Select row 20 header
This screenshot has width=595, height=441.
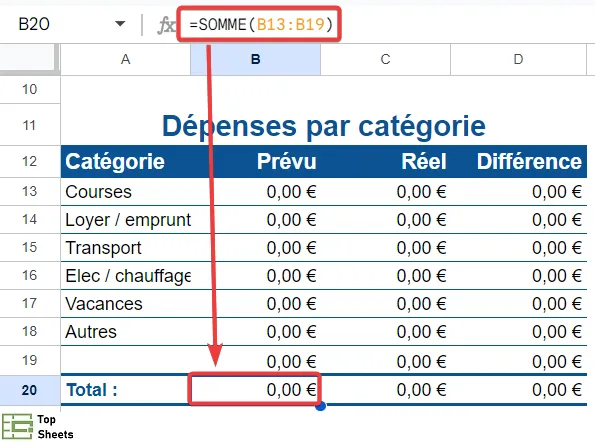tap(30, 390)
